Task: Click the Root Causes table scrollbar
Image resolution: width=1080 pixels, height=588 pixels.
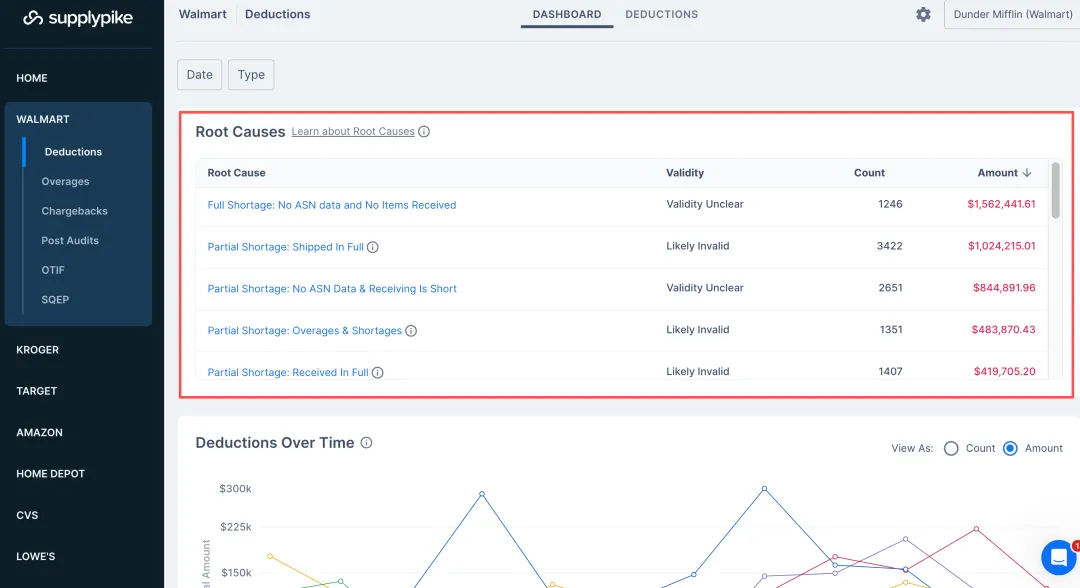Action: pyautogui.click(x=1056, y=190)
